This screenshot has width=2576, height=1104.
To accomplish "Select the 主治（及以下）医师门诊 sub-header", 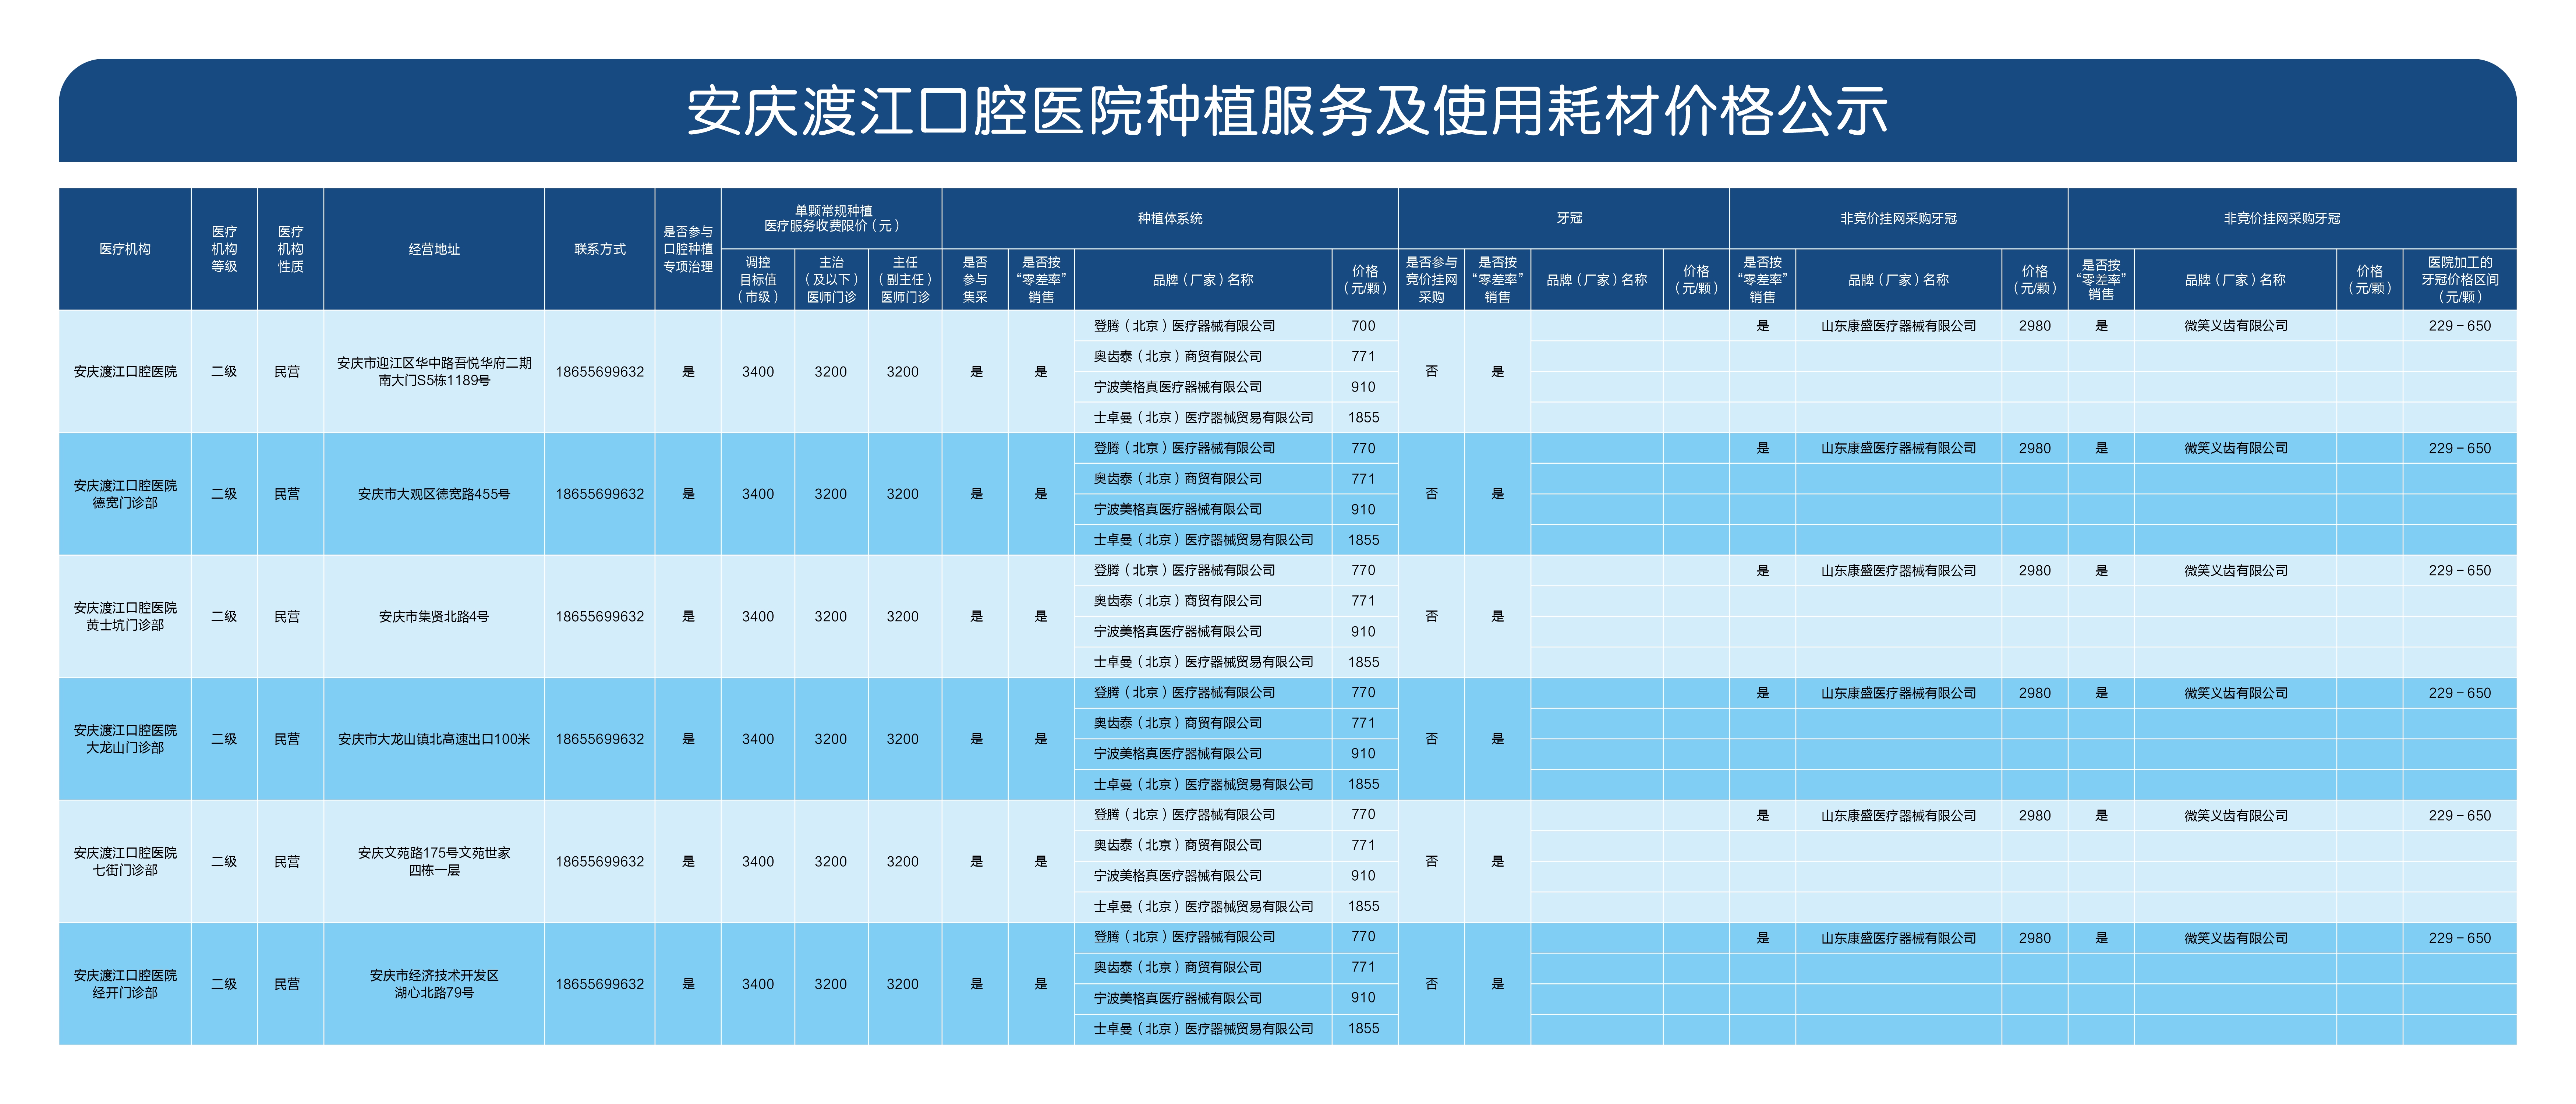I will pyautogui.click(x=831, y=280).
